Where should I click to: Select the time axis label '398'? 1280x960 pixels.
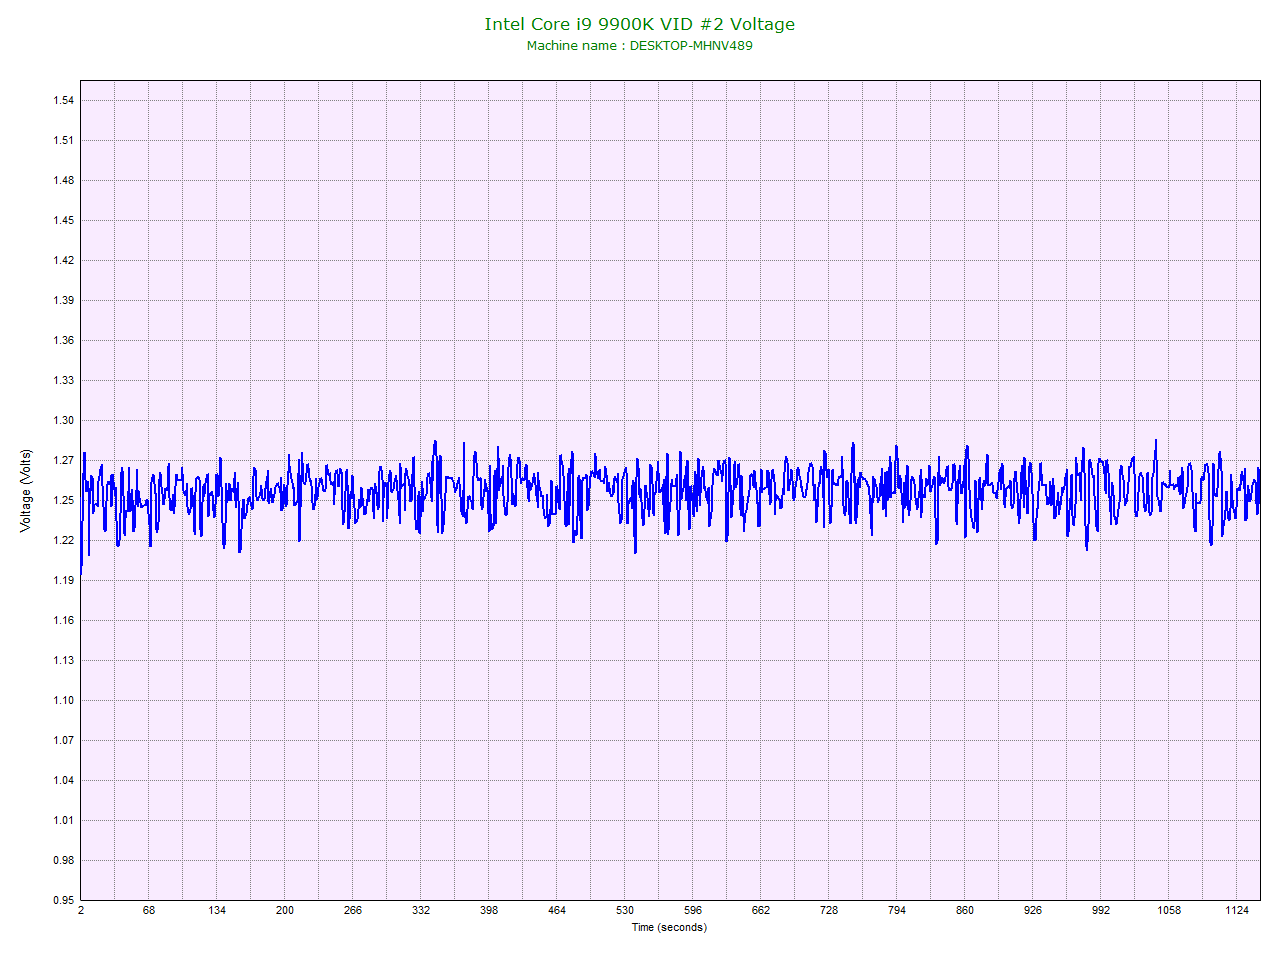click(x=489, y=910)
